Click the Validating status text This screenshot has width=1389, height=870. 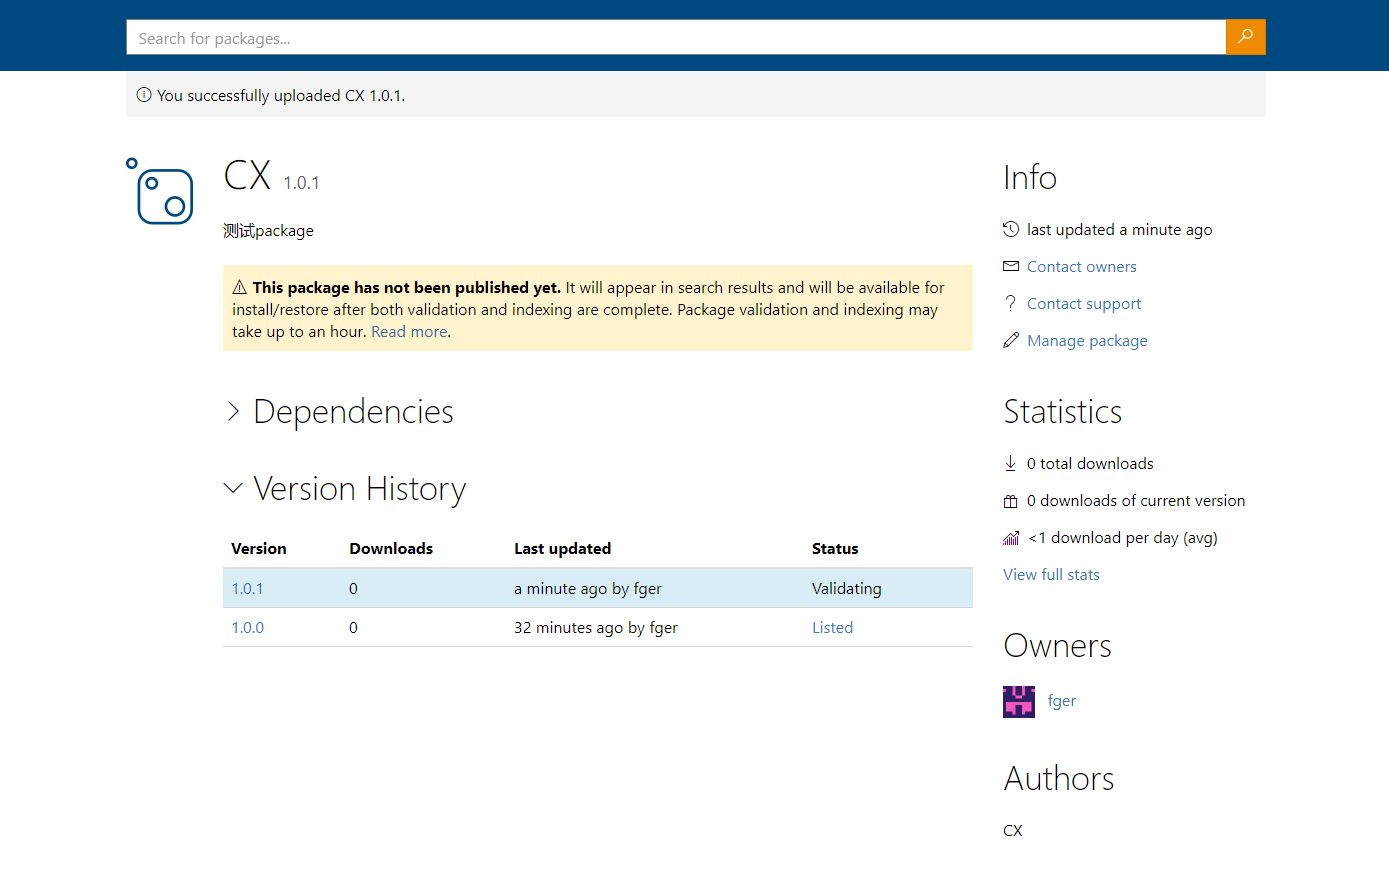tap(847, 588)
